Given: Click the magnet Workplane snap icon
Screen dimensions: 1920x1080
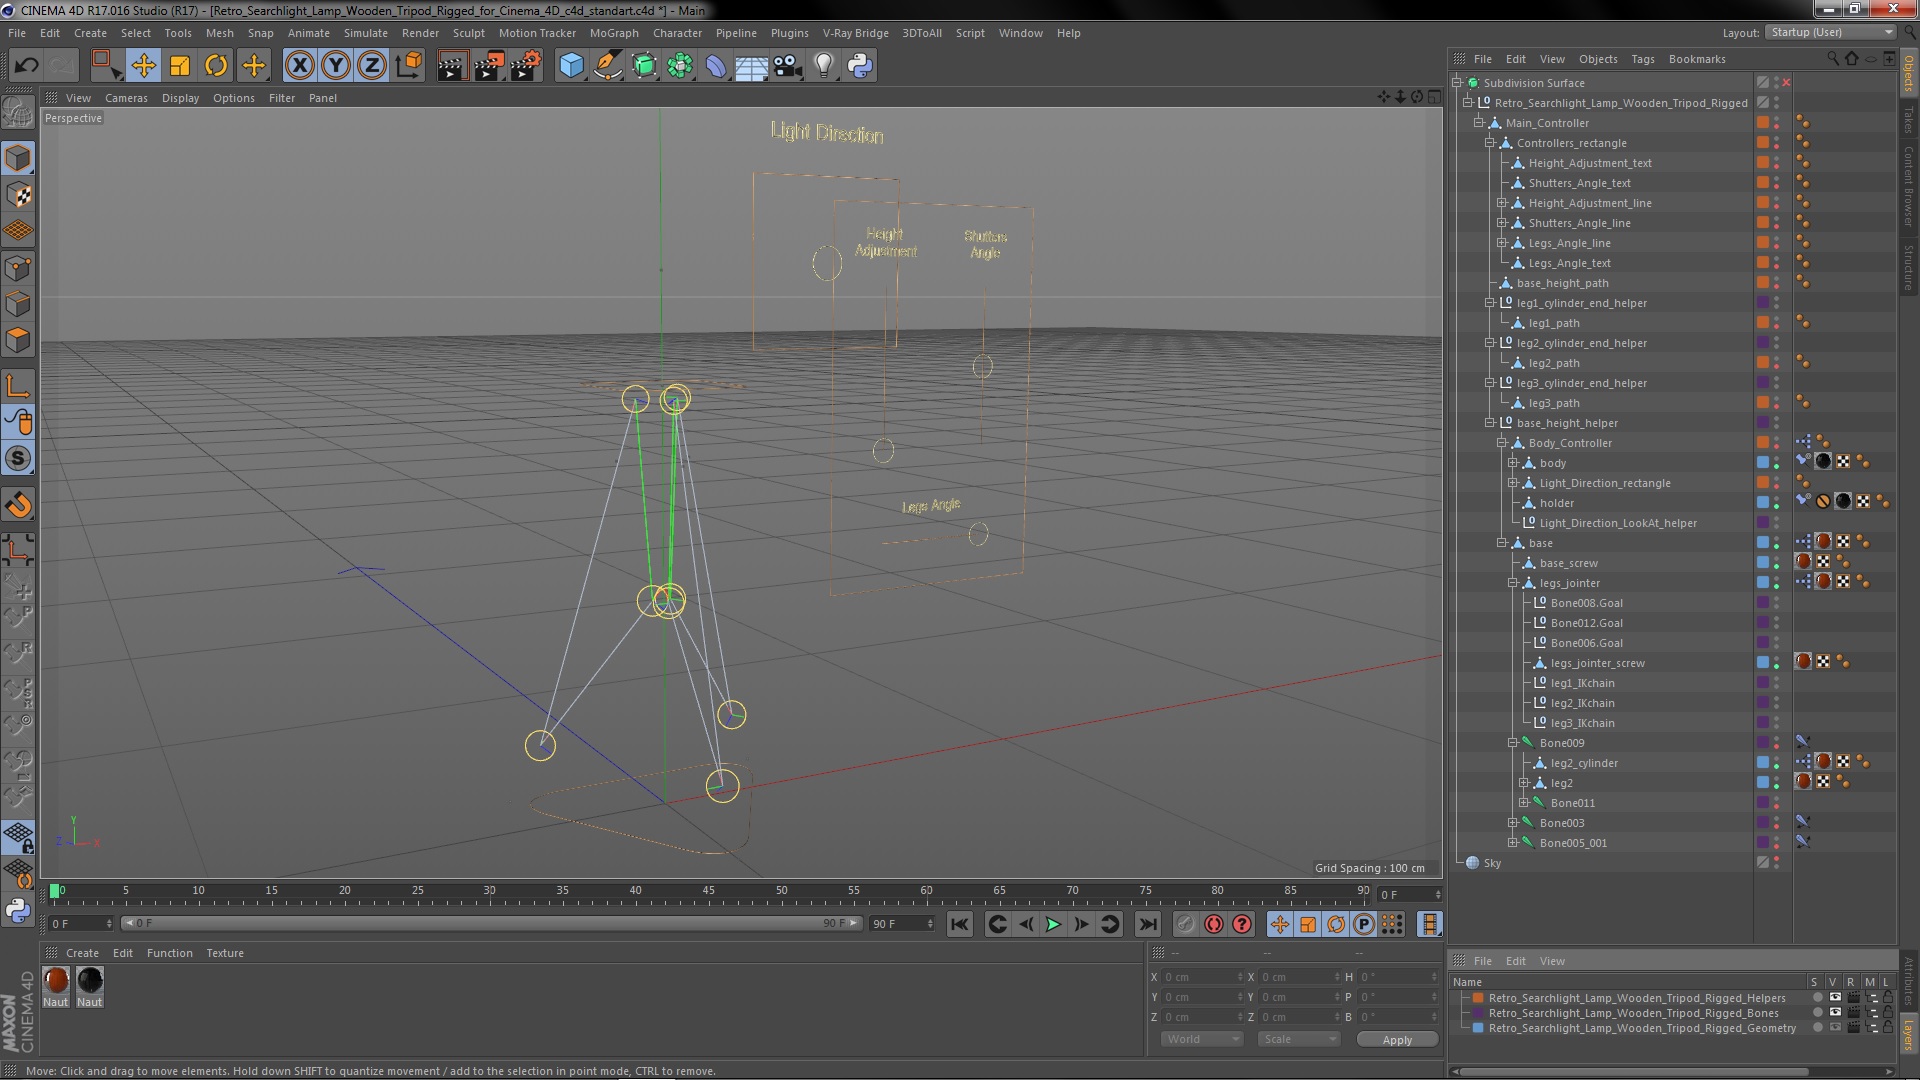Looking at the screenshot, I should [18, 505].
